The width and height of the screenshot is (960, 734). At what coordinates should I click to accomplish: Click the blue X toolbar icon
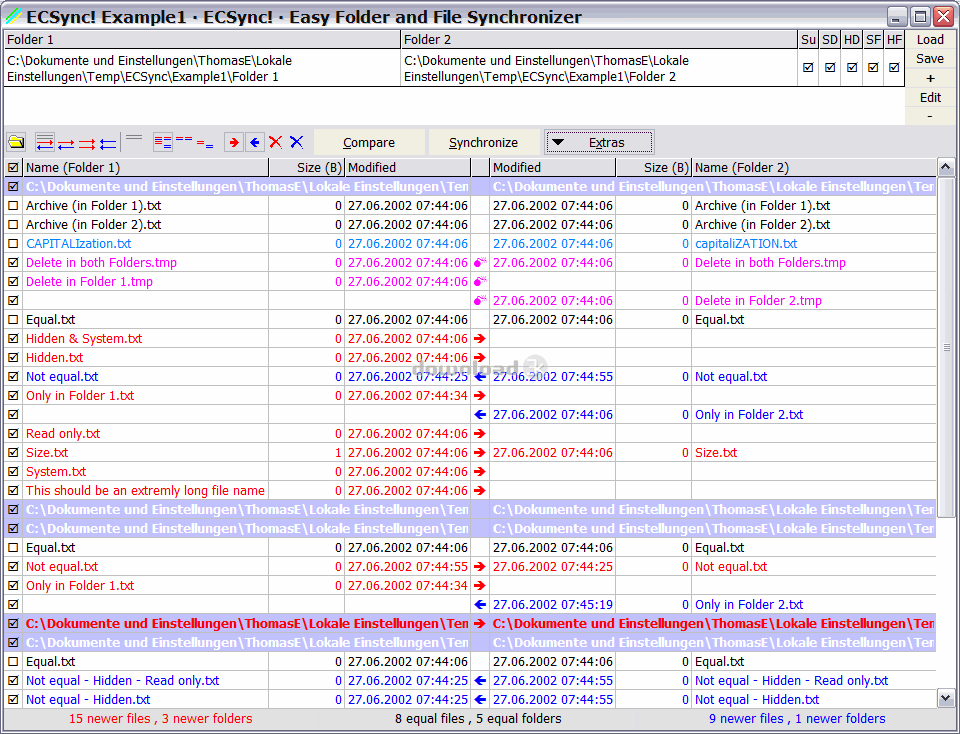296,143
